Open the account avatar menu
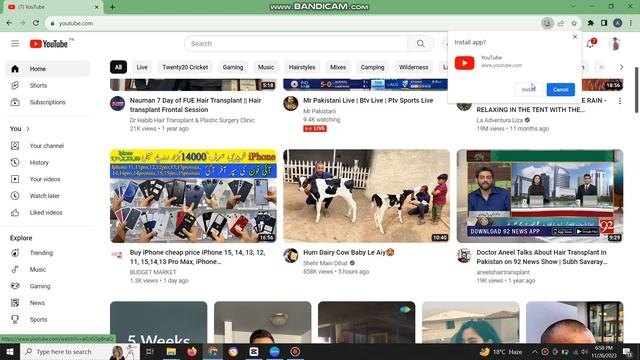Screen dimensions: 640x360 (615, 44)
